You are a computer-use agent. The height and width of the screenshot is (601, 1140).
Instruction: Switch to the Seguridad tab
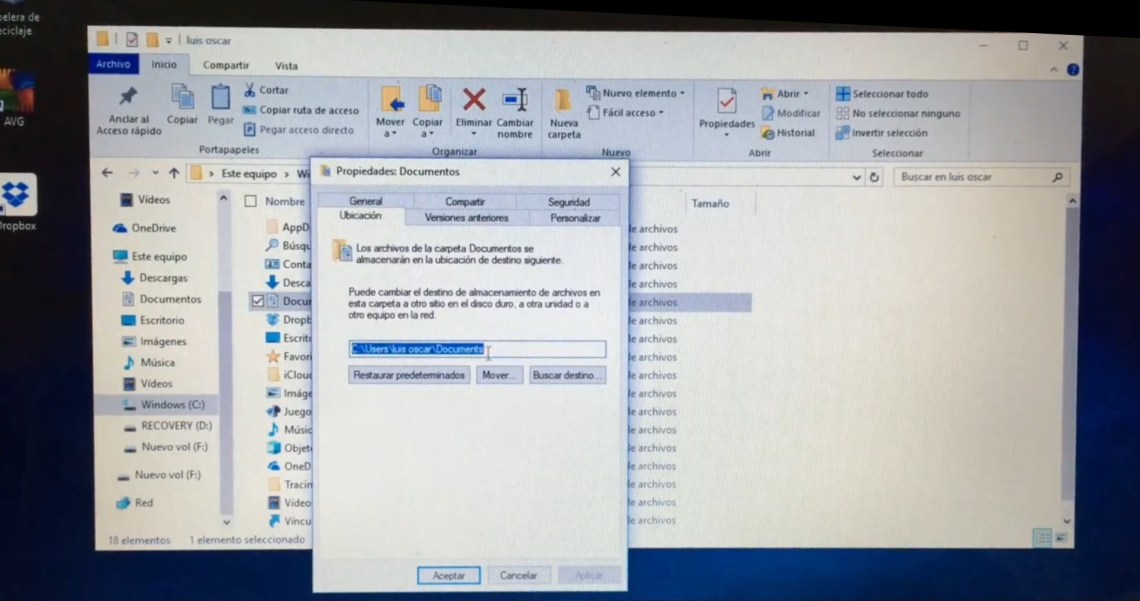[x=568, y=201]
